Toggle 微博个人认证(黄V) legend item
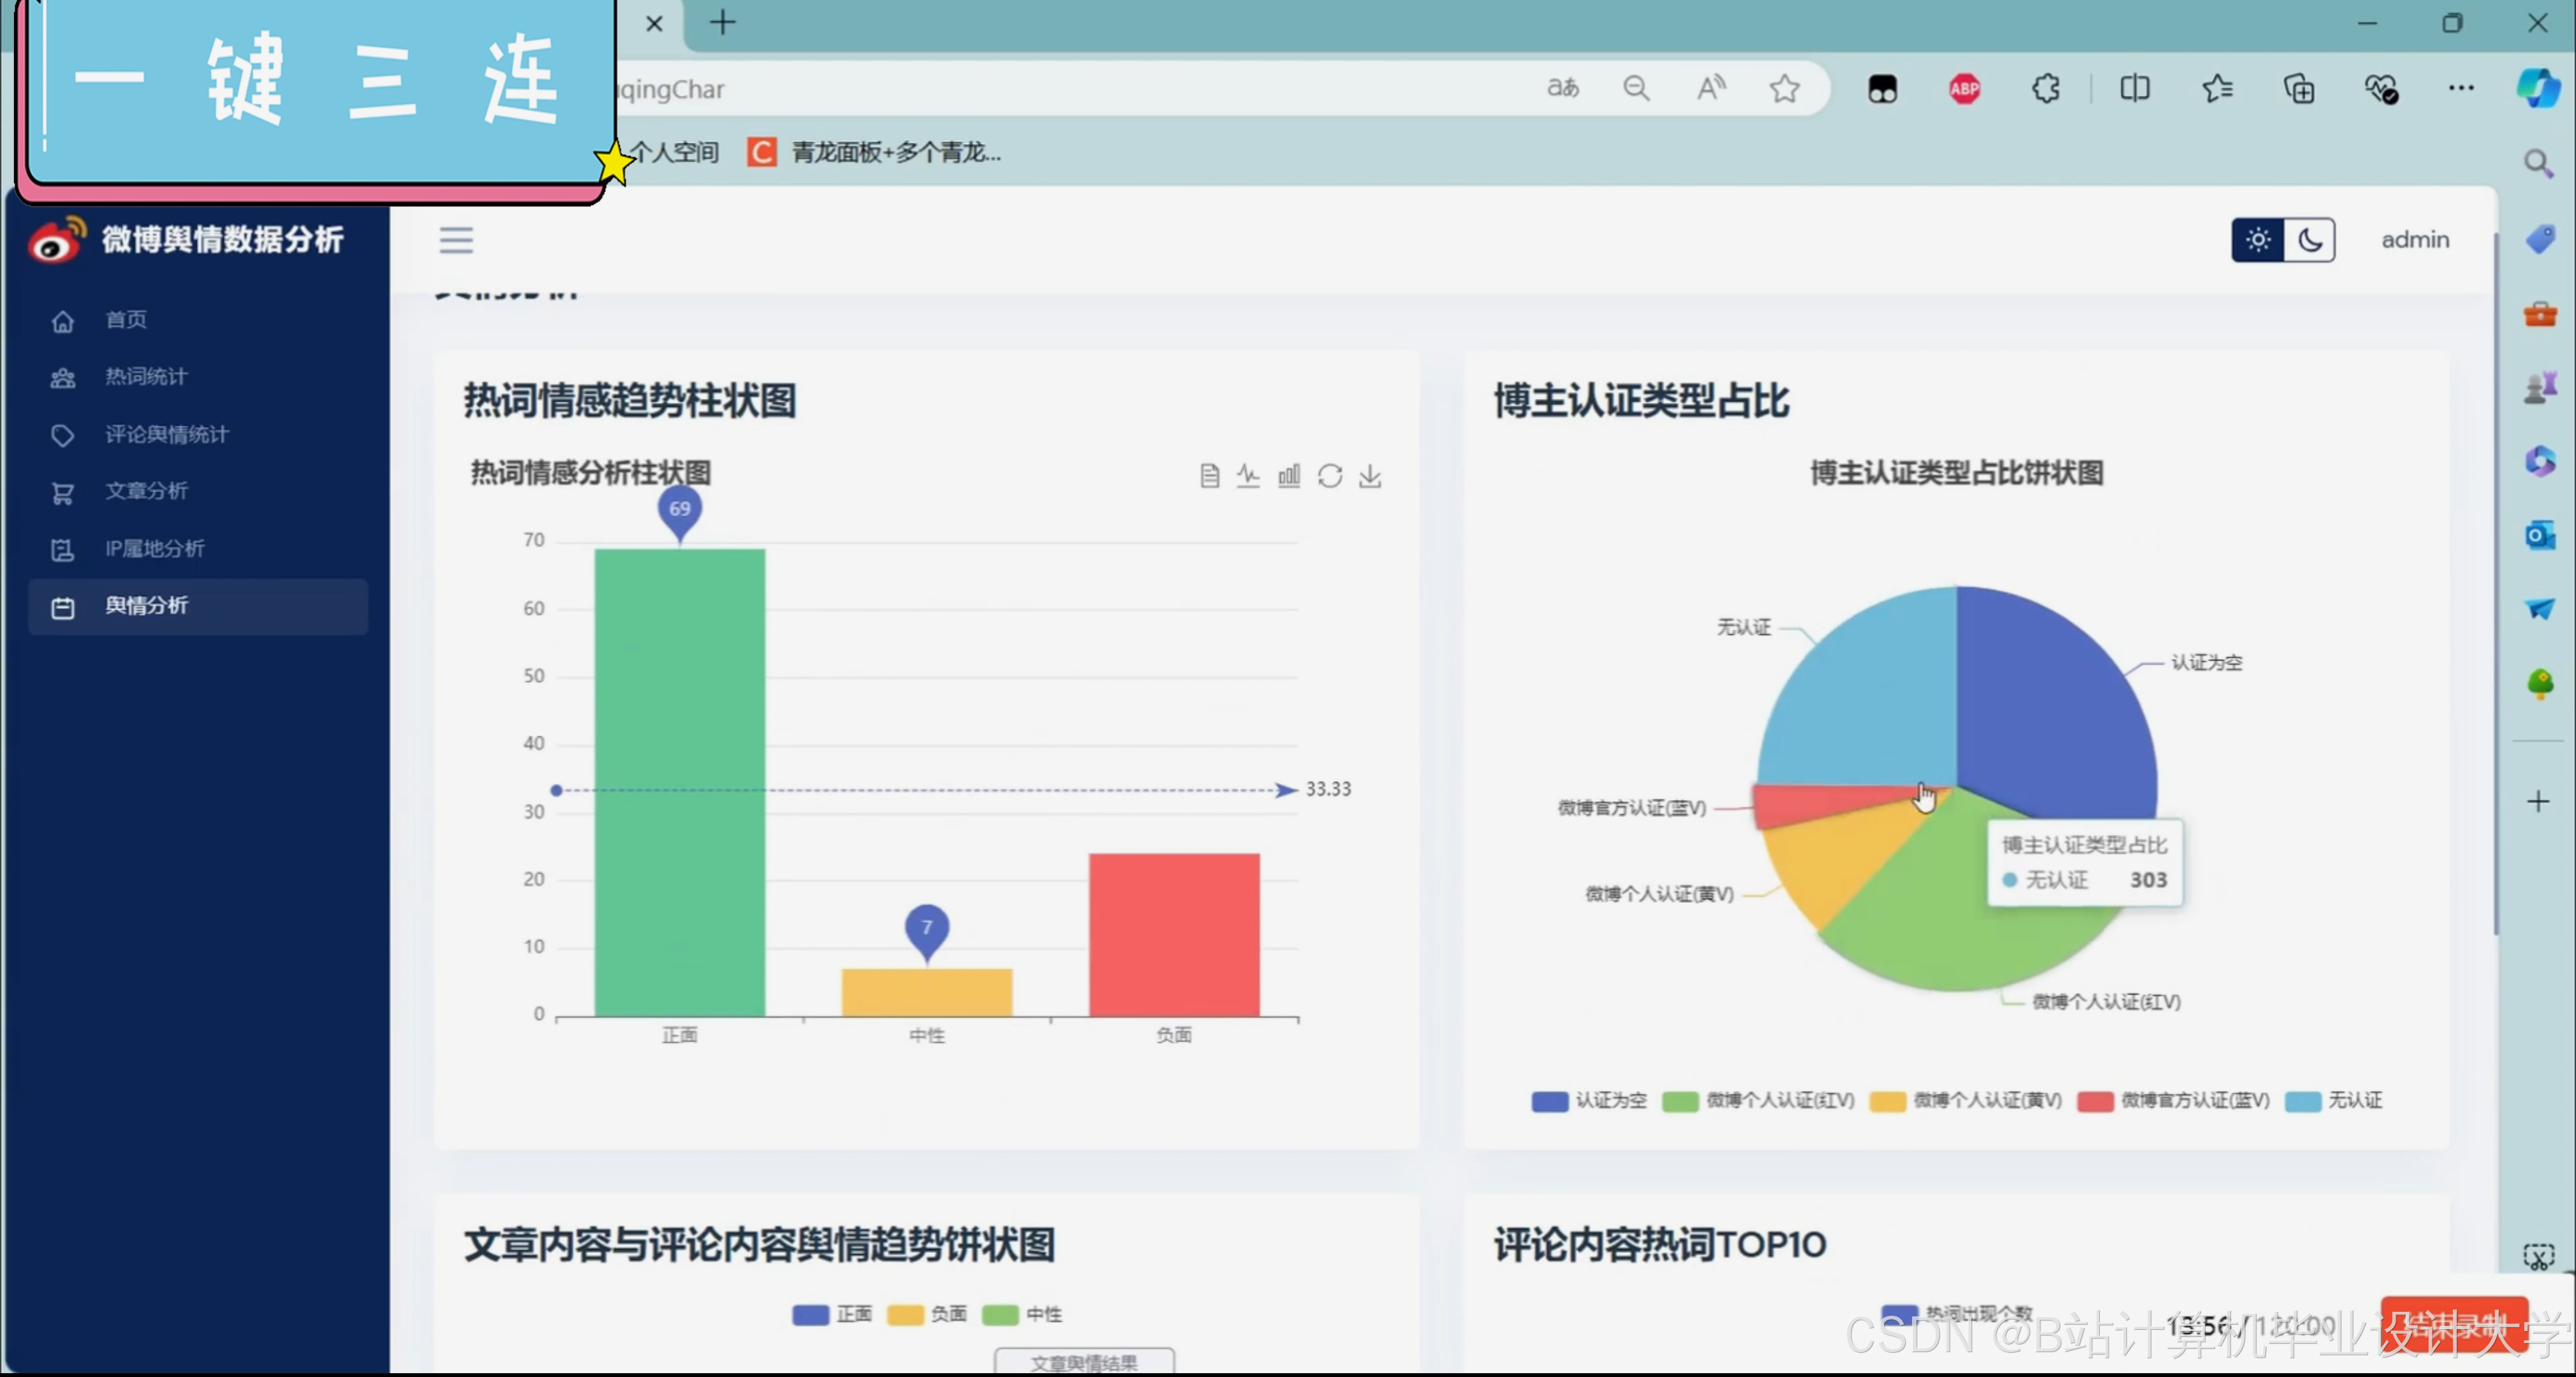Image resolution: width=2576 pixels, height=1377 pixels. click(1966, 1101)
